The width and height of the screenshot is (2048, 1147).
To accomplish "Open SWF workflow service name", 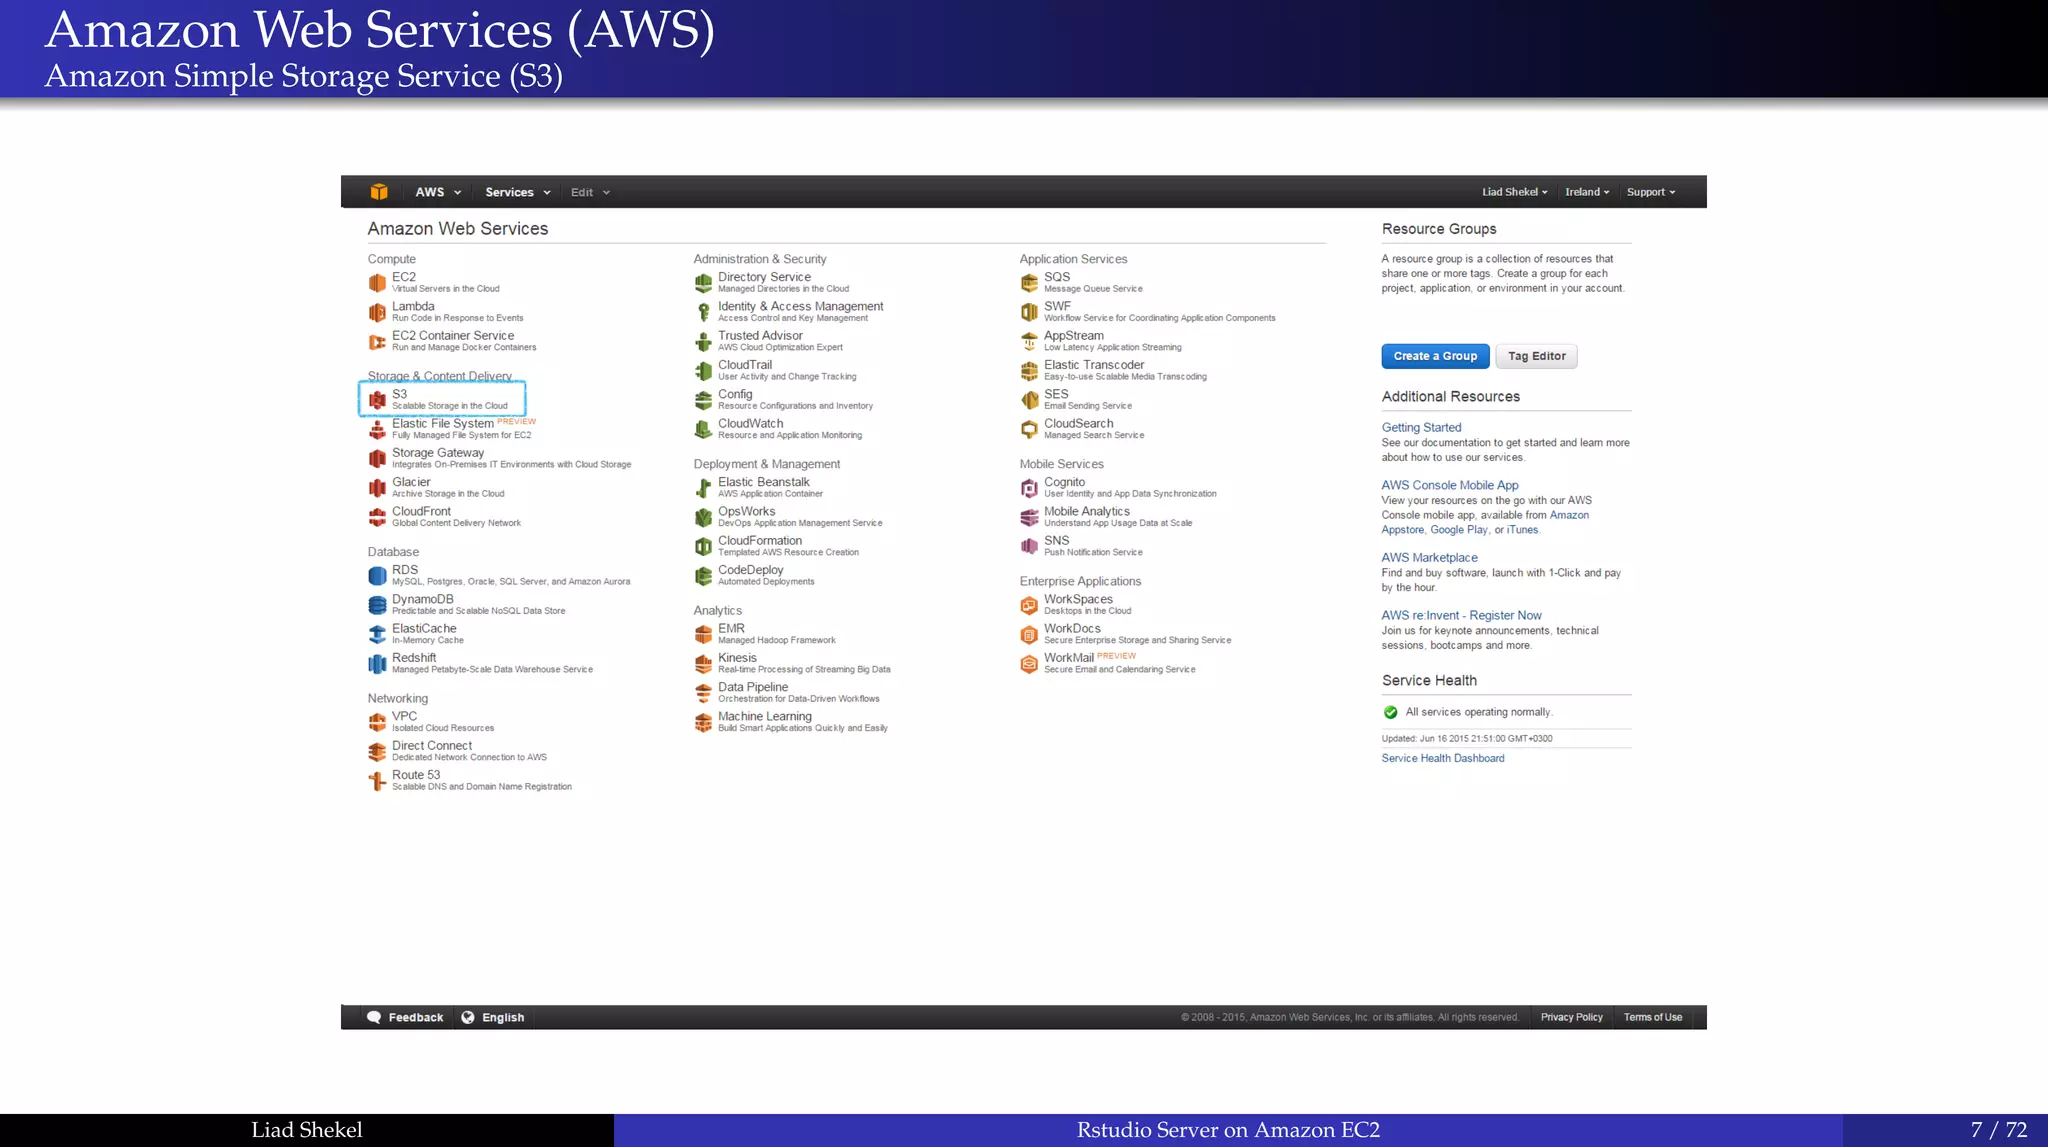I will [1057, 306].
